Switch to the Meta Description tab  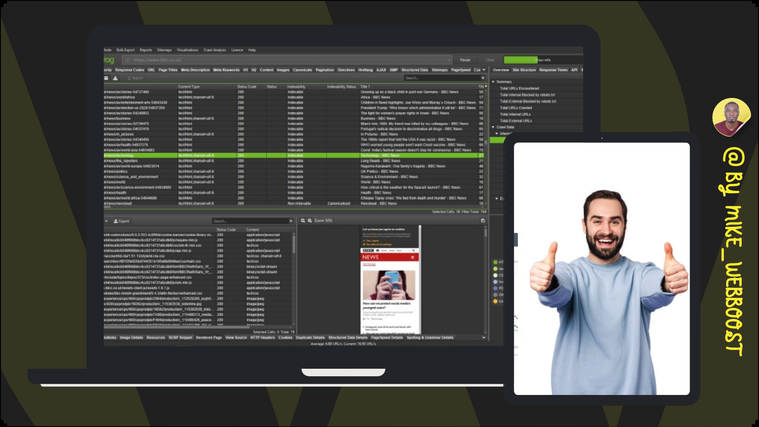click(x=195, y=70)
